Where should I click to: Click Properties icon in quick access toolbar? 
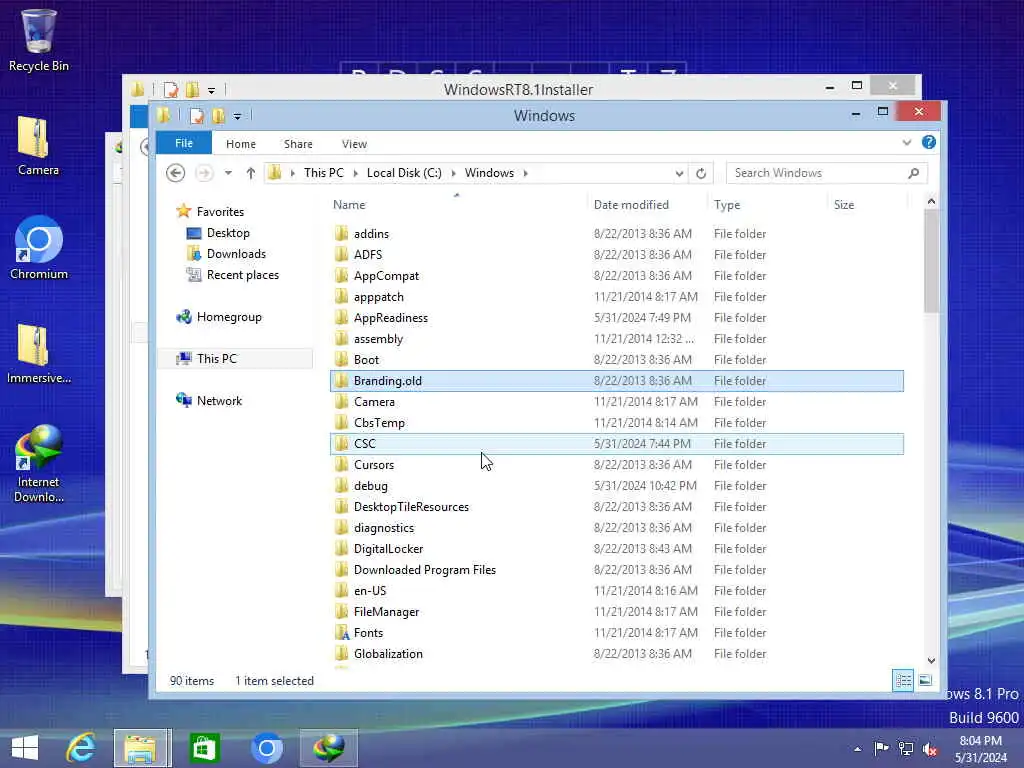197,116
